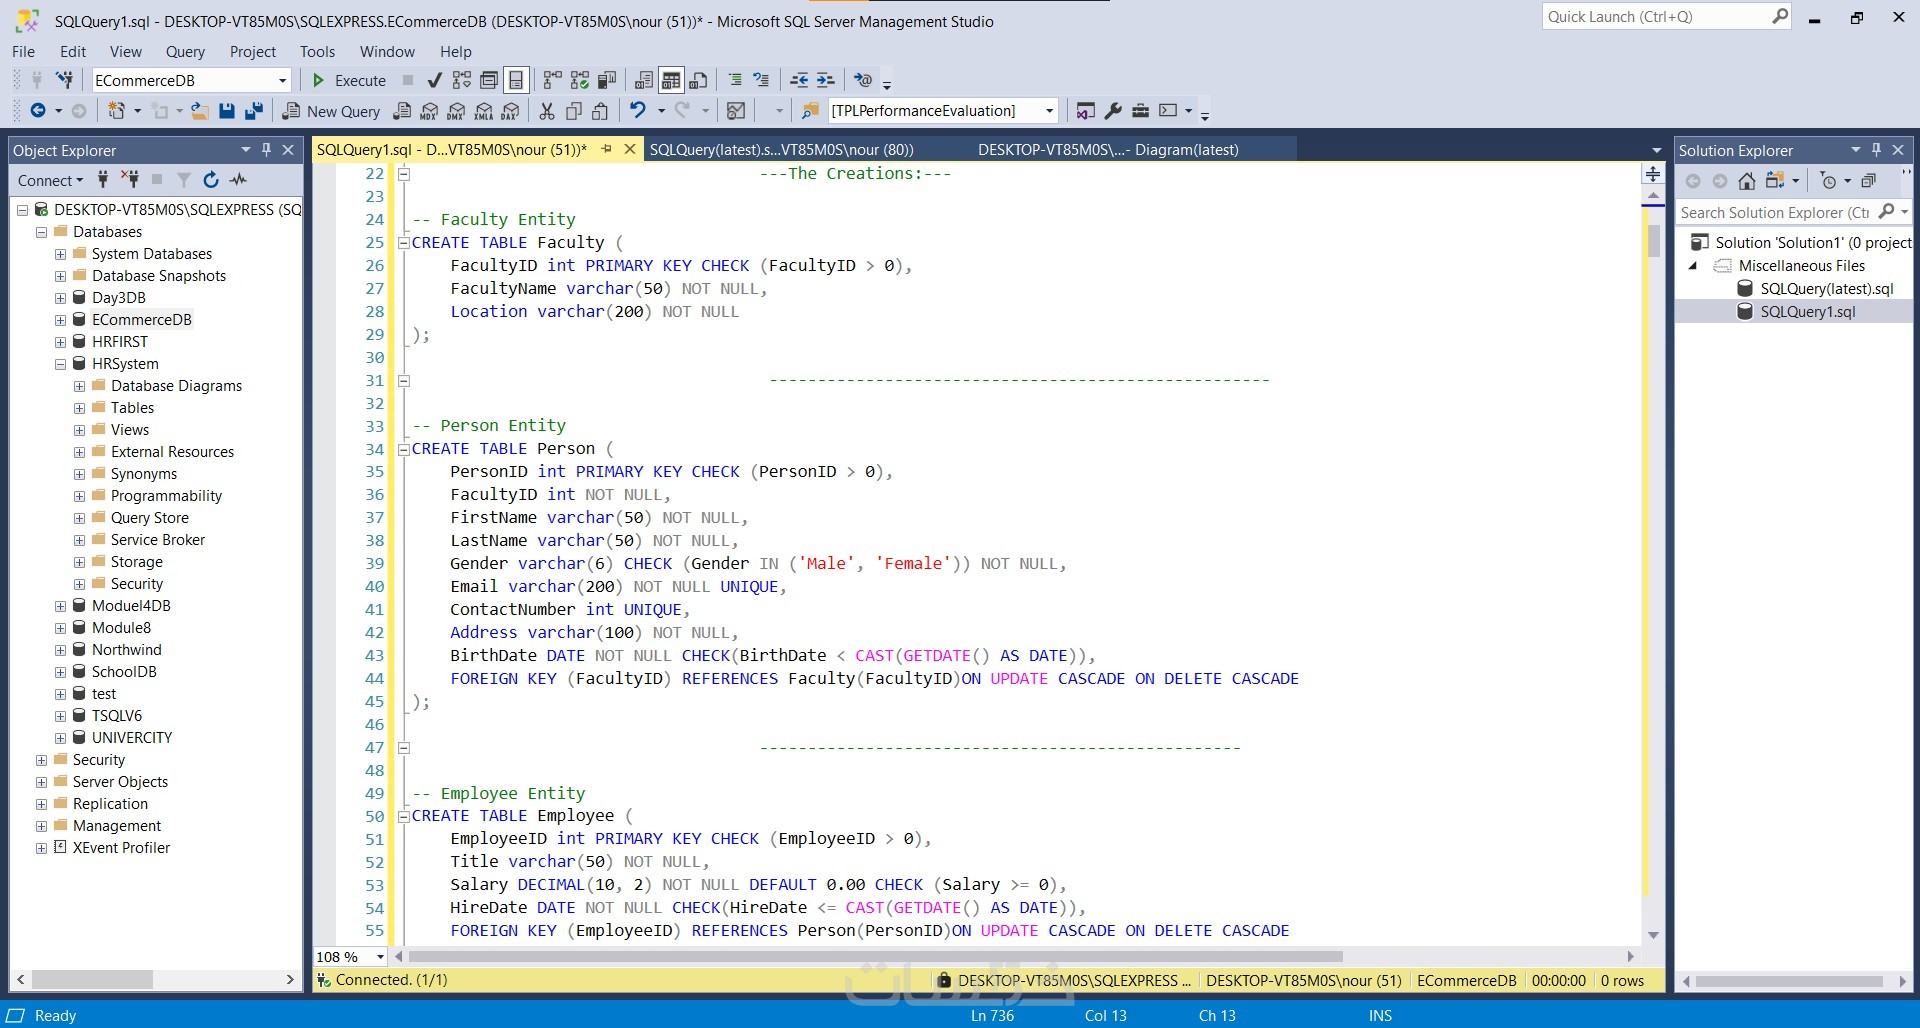Viewport: 1920px width, 1028px height.
Task: Click the Properties wrench icon in toolbar
Action: 1113,111
